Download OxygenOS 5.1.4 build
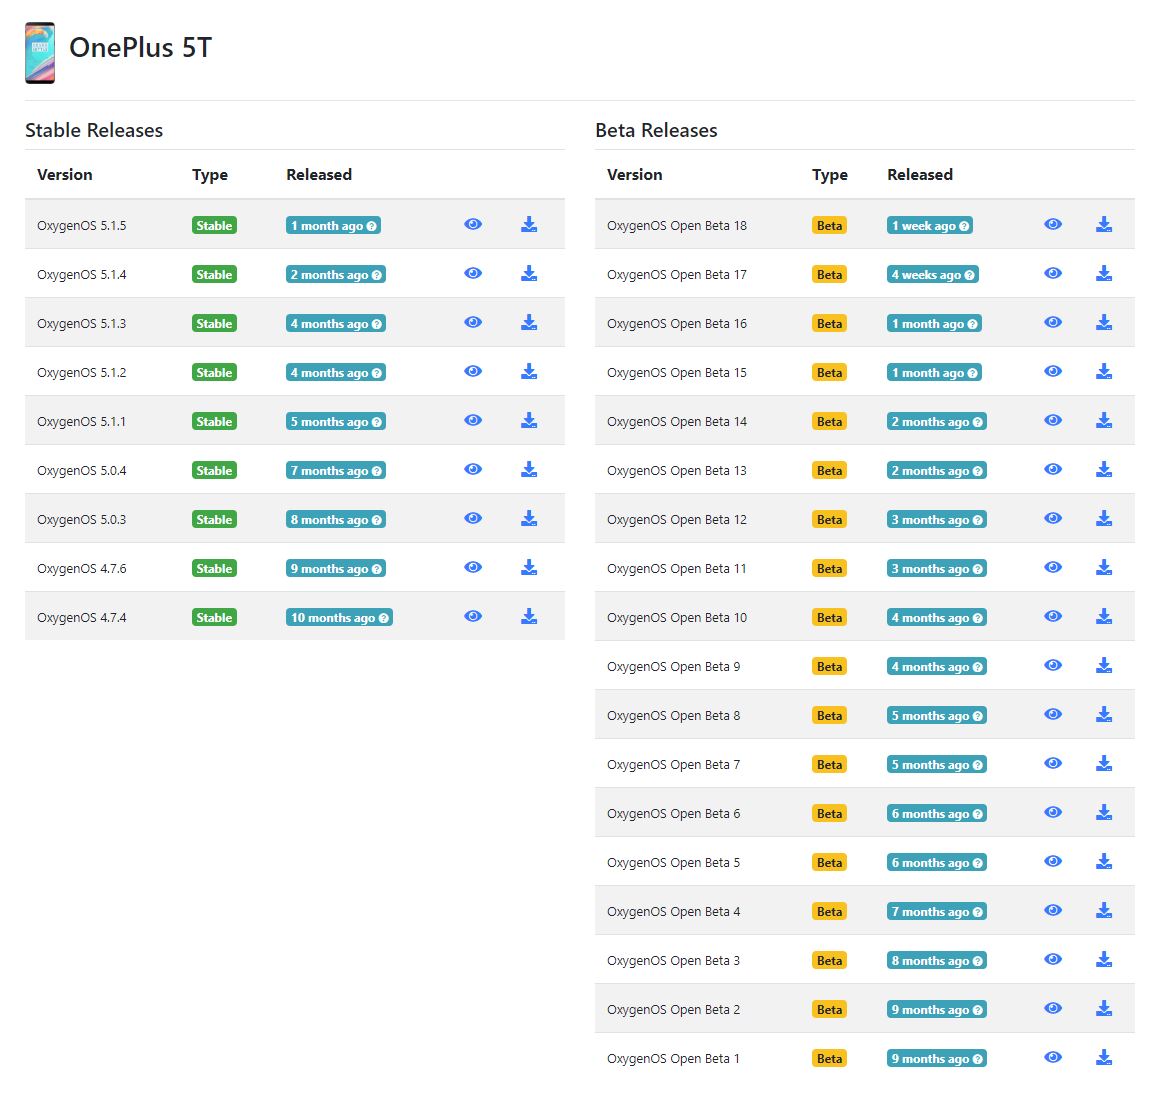This screenshot has height=1106, width=1156. [529, 274]
